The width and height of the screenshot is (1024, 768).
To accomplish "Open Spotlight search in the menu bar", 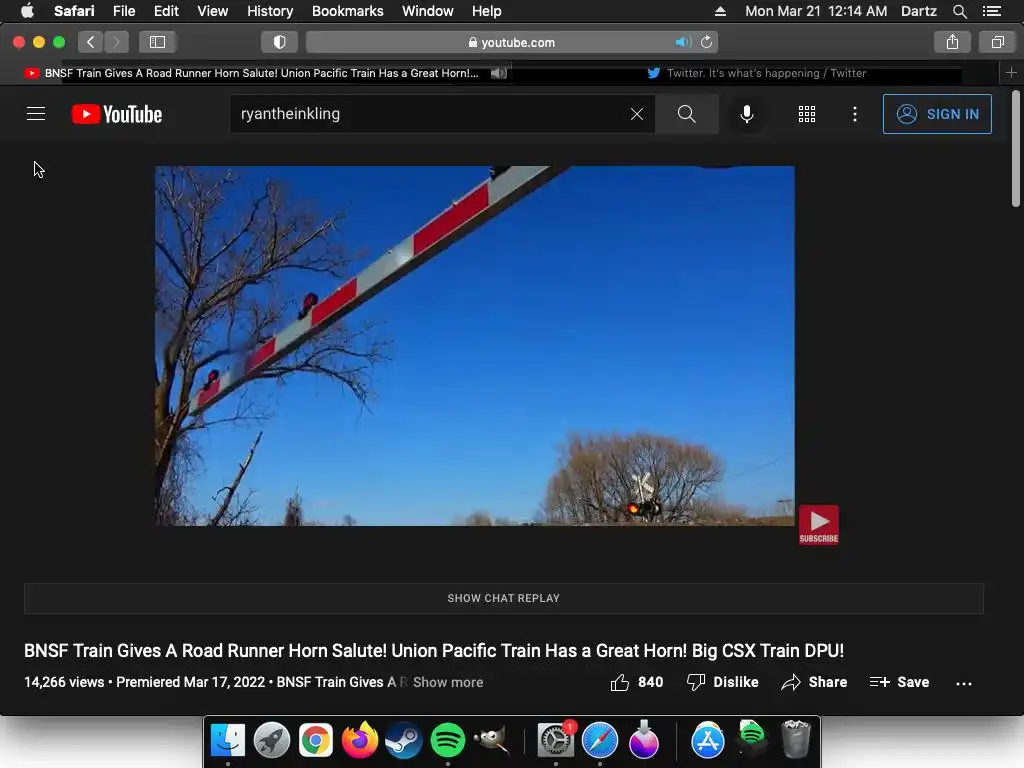I will (959, 11).
